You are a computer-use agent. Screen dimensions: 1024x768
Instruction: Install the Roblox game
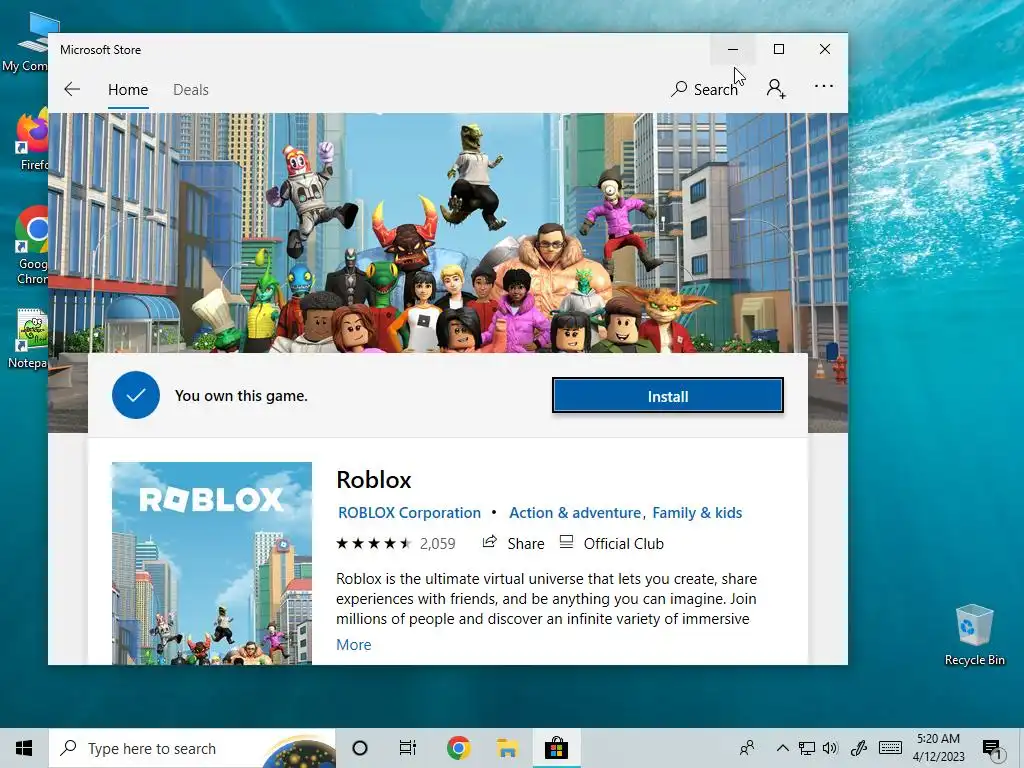point(667,396)
